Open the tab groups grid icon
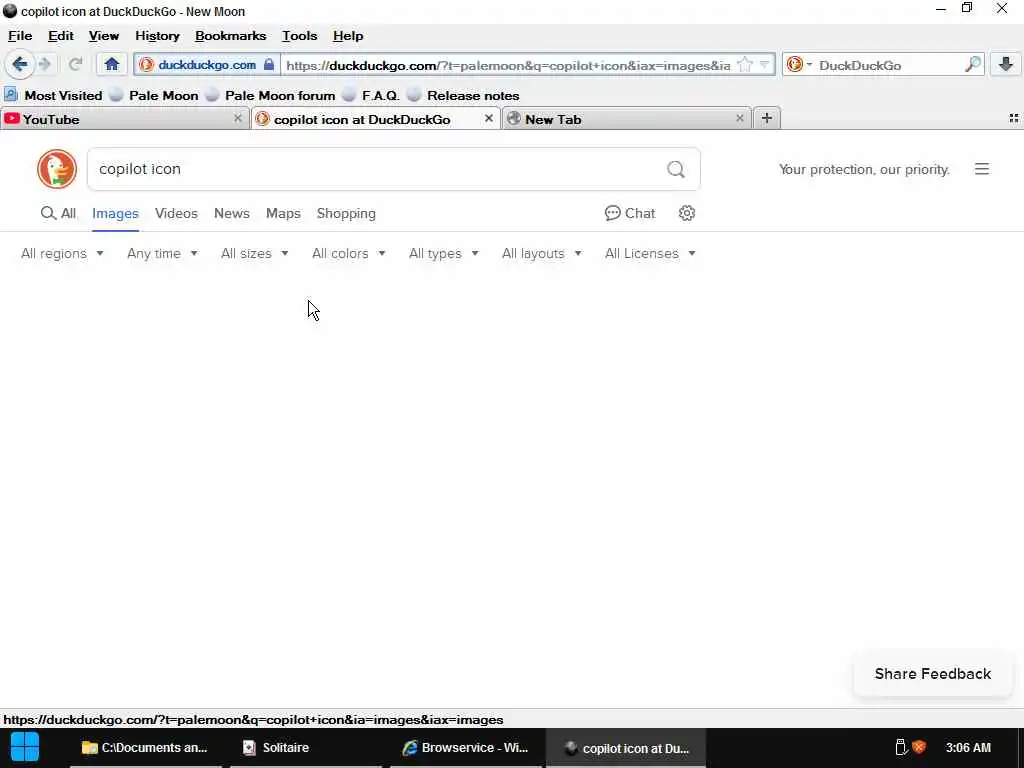Viewport: 1024px width, 768px height. click(1014, 118)
